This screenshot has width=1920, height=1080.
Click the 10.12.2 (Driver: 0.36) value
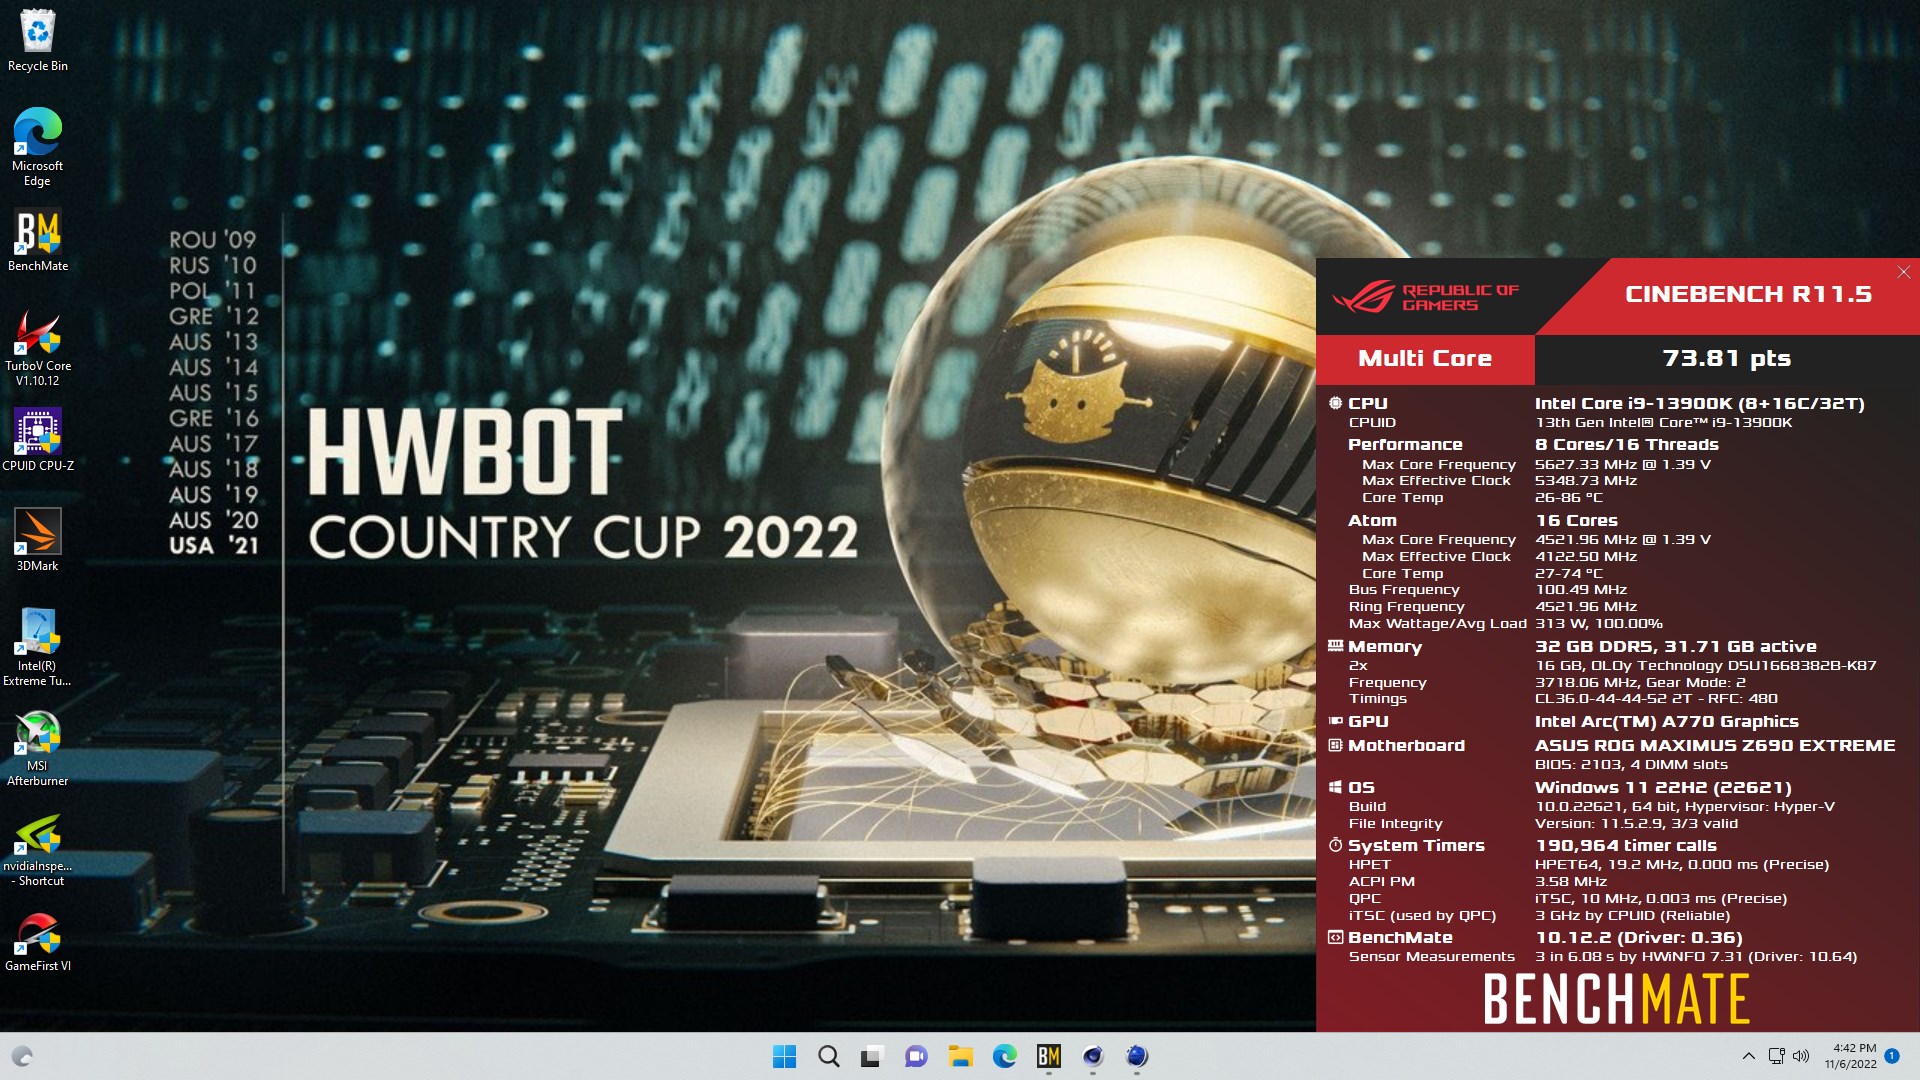pos(1639,937)
